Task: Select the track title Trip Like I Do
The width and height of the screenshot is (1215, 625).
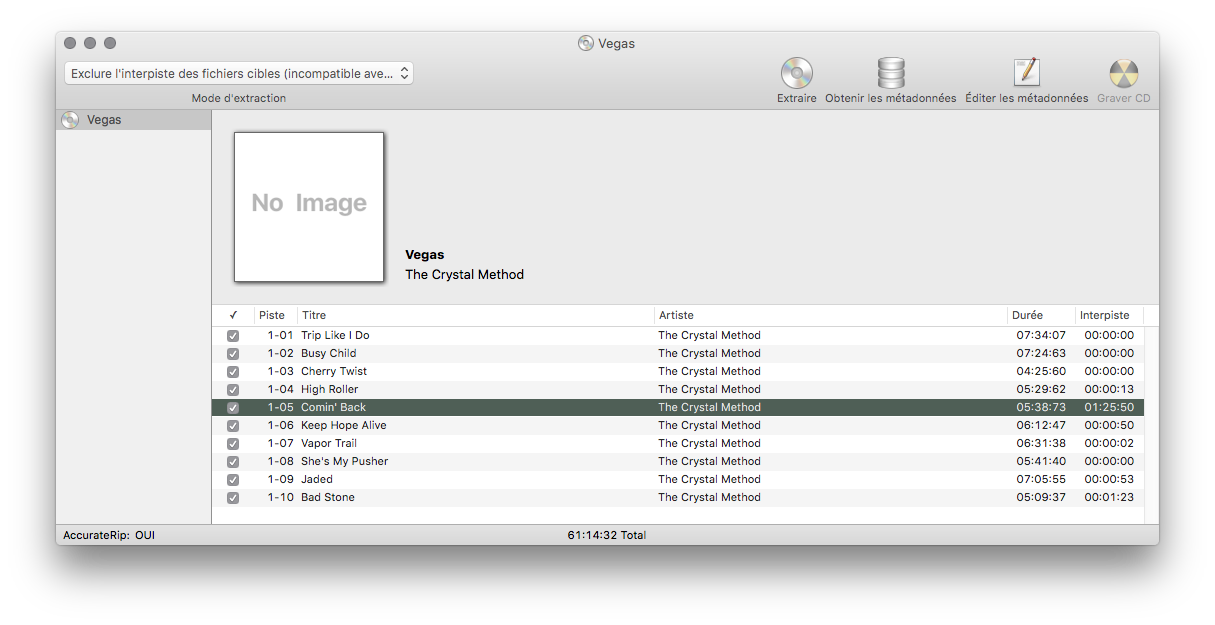Action: coord(335,336)
